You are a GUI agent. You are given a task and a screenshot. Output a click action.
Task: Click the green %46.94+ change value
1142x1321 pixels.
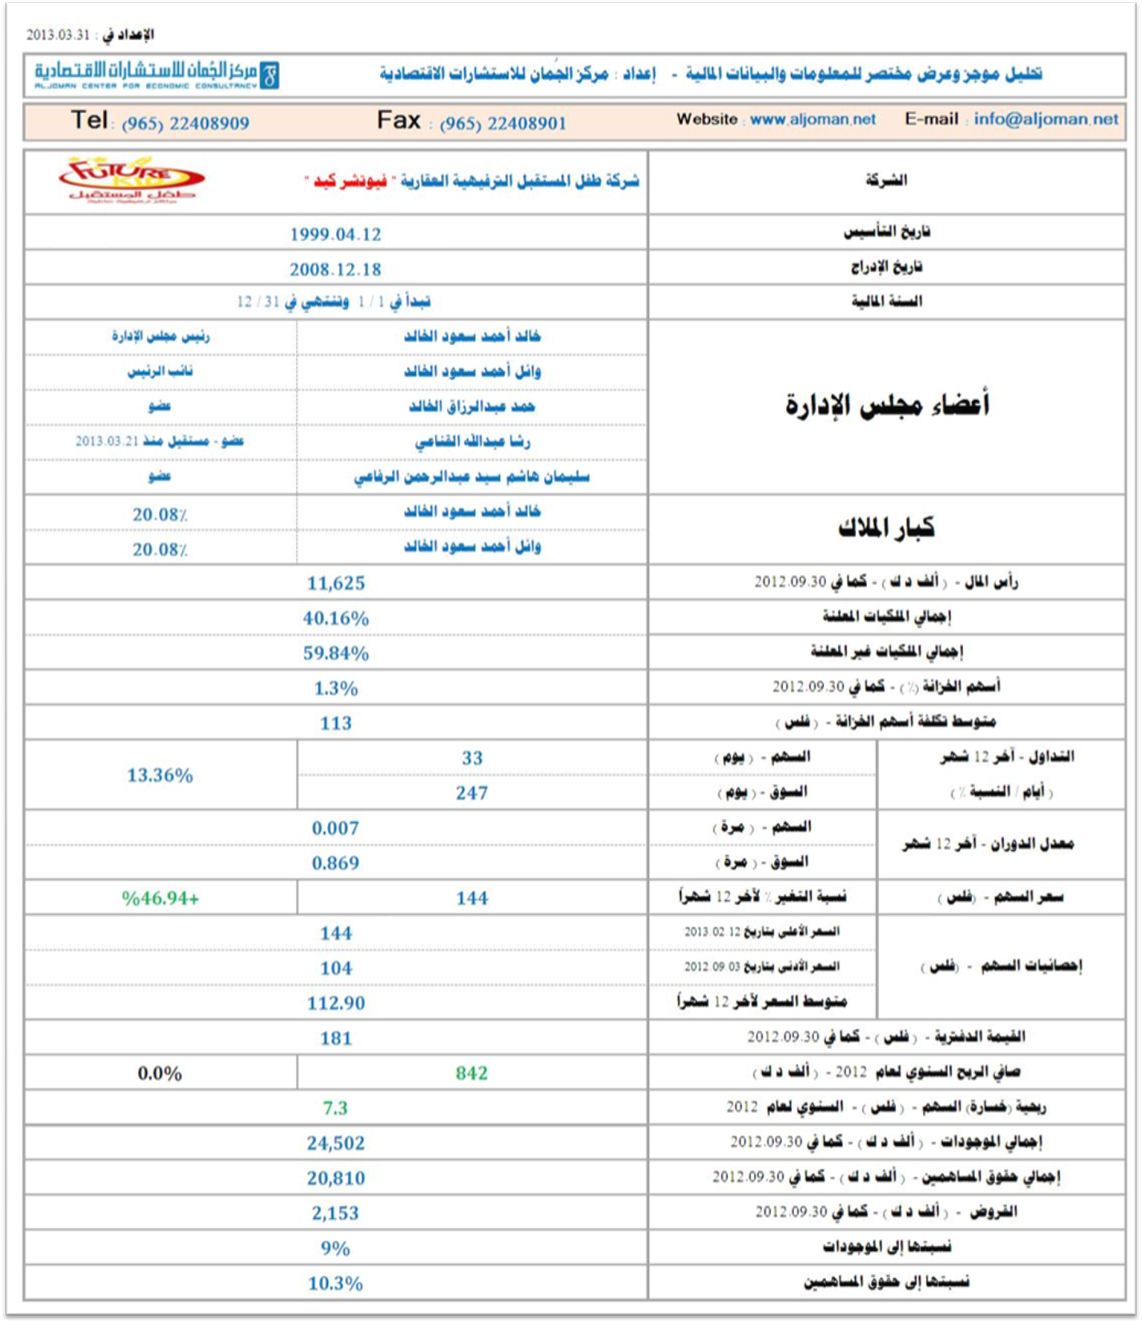(160, 898)
